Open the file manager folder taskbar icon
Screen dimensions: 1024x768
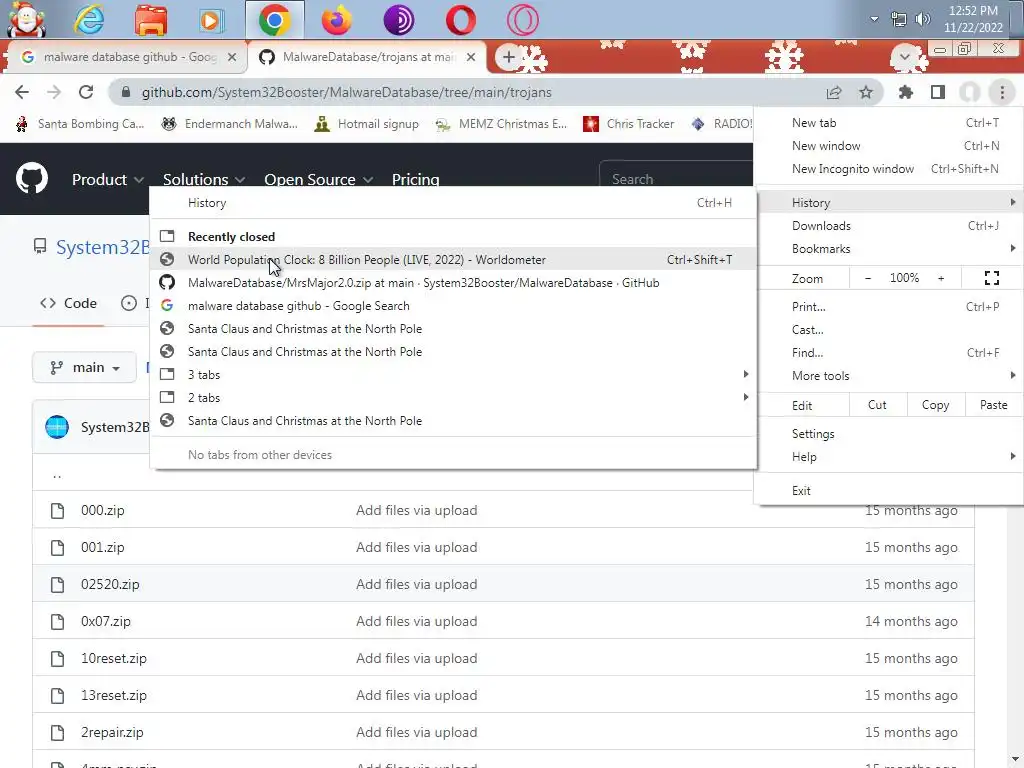pos(151,20)
